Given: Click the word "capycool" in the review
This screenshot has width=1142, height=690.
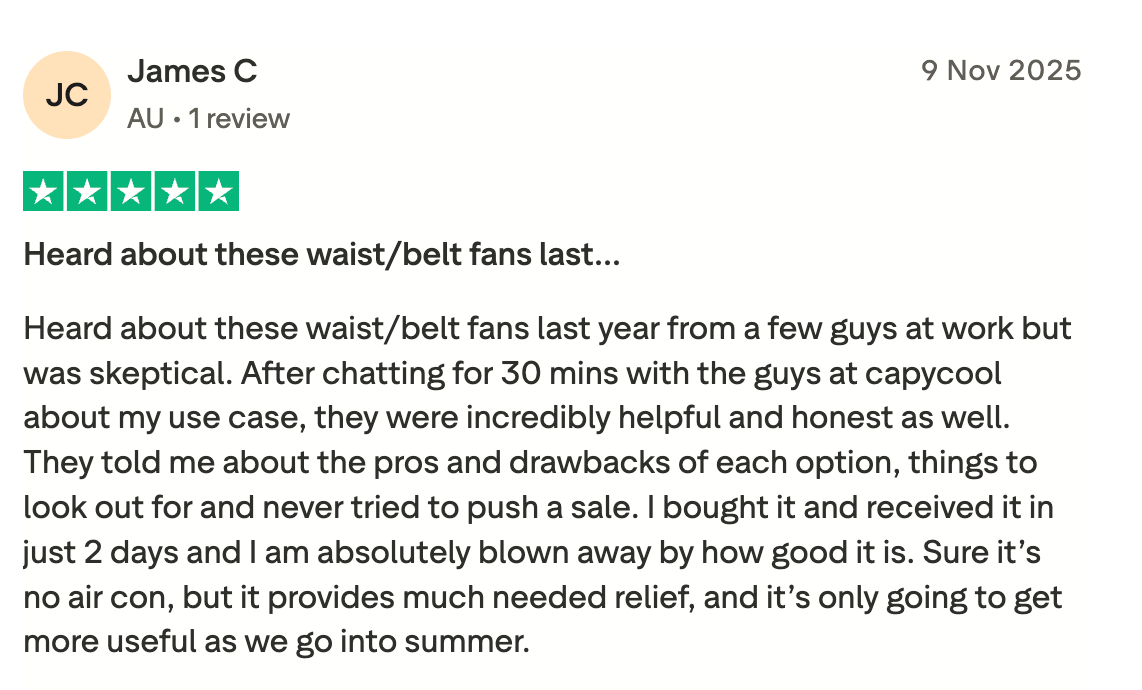Looking at the screenshot, I should pyautogui.click(x=934, y=373).
